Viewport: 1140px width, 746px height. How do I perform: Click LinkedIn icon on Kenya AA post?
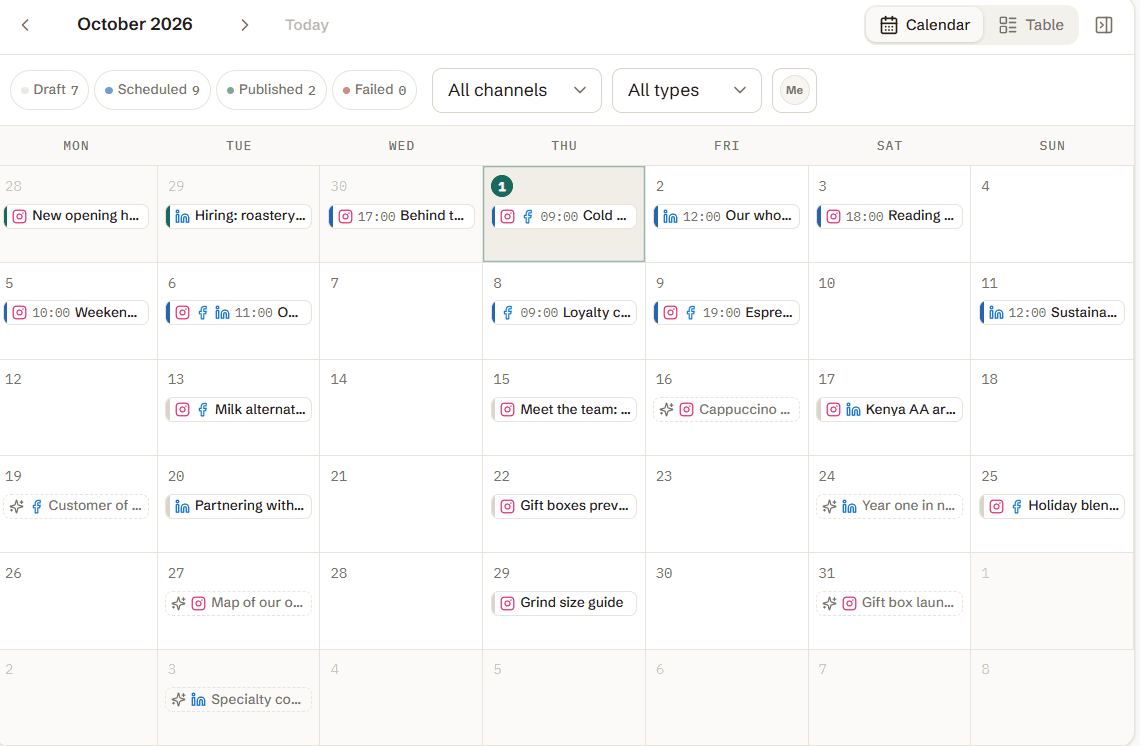click(854, 409)
